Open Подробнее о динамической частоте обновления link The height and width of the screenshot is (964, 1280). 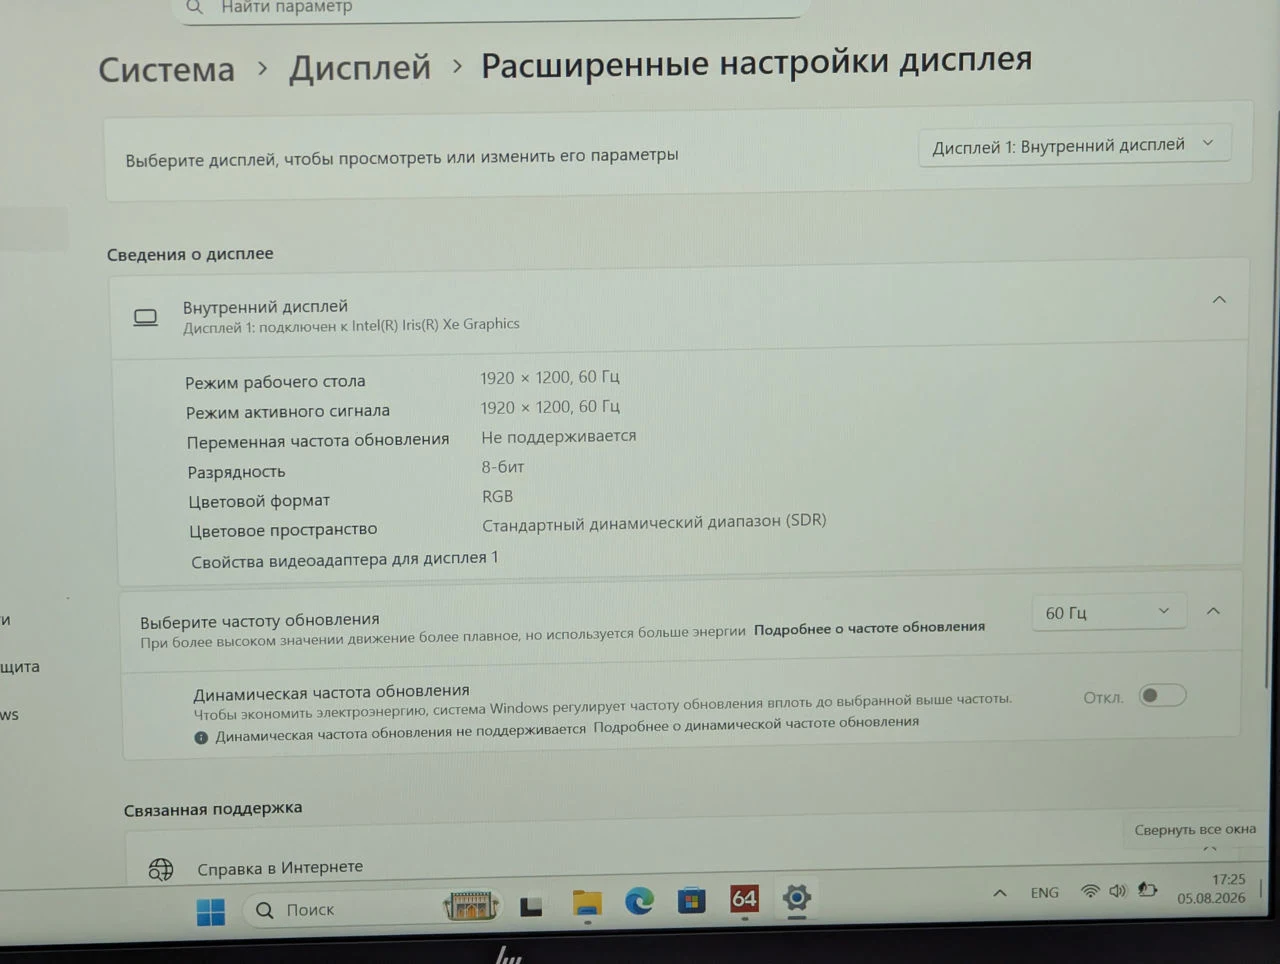[x=756, y=724]
